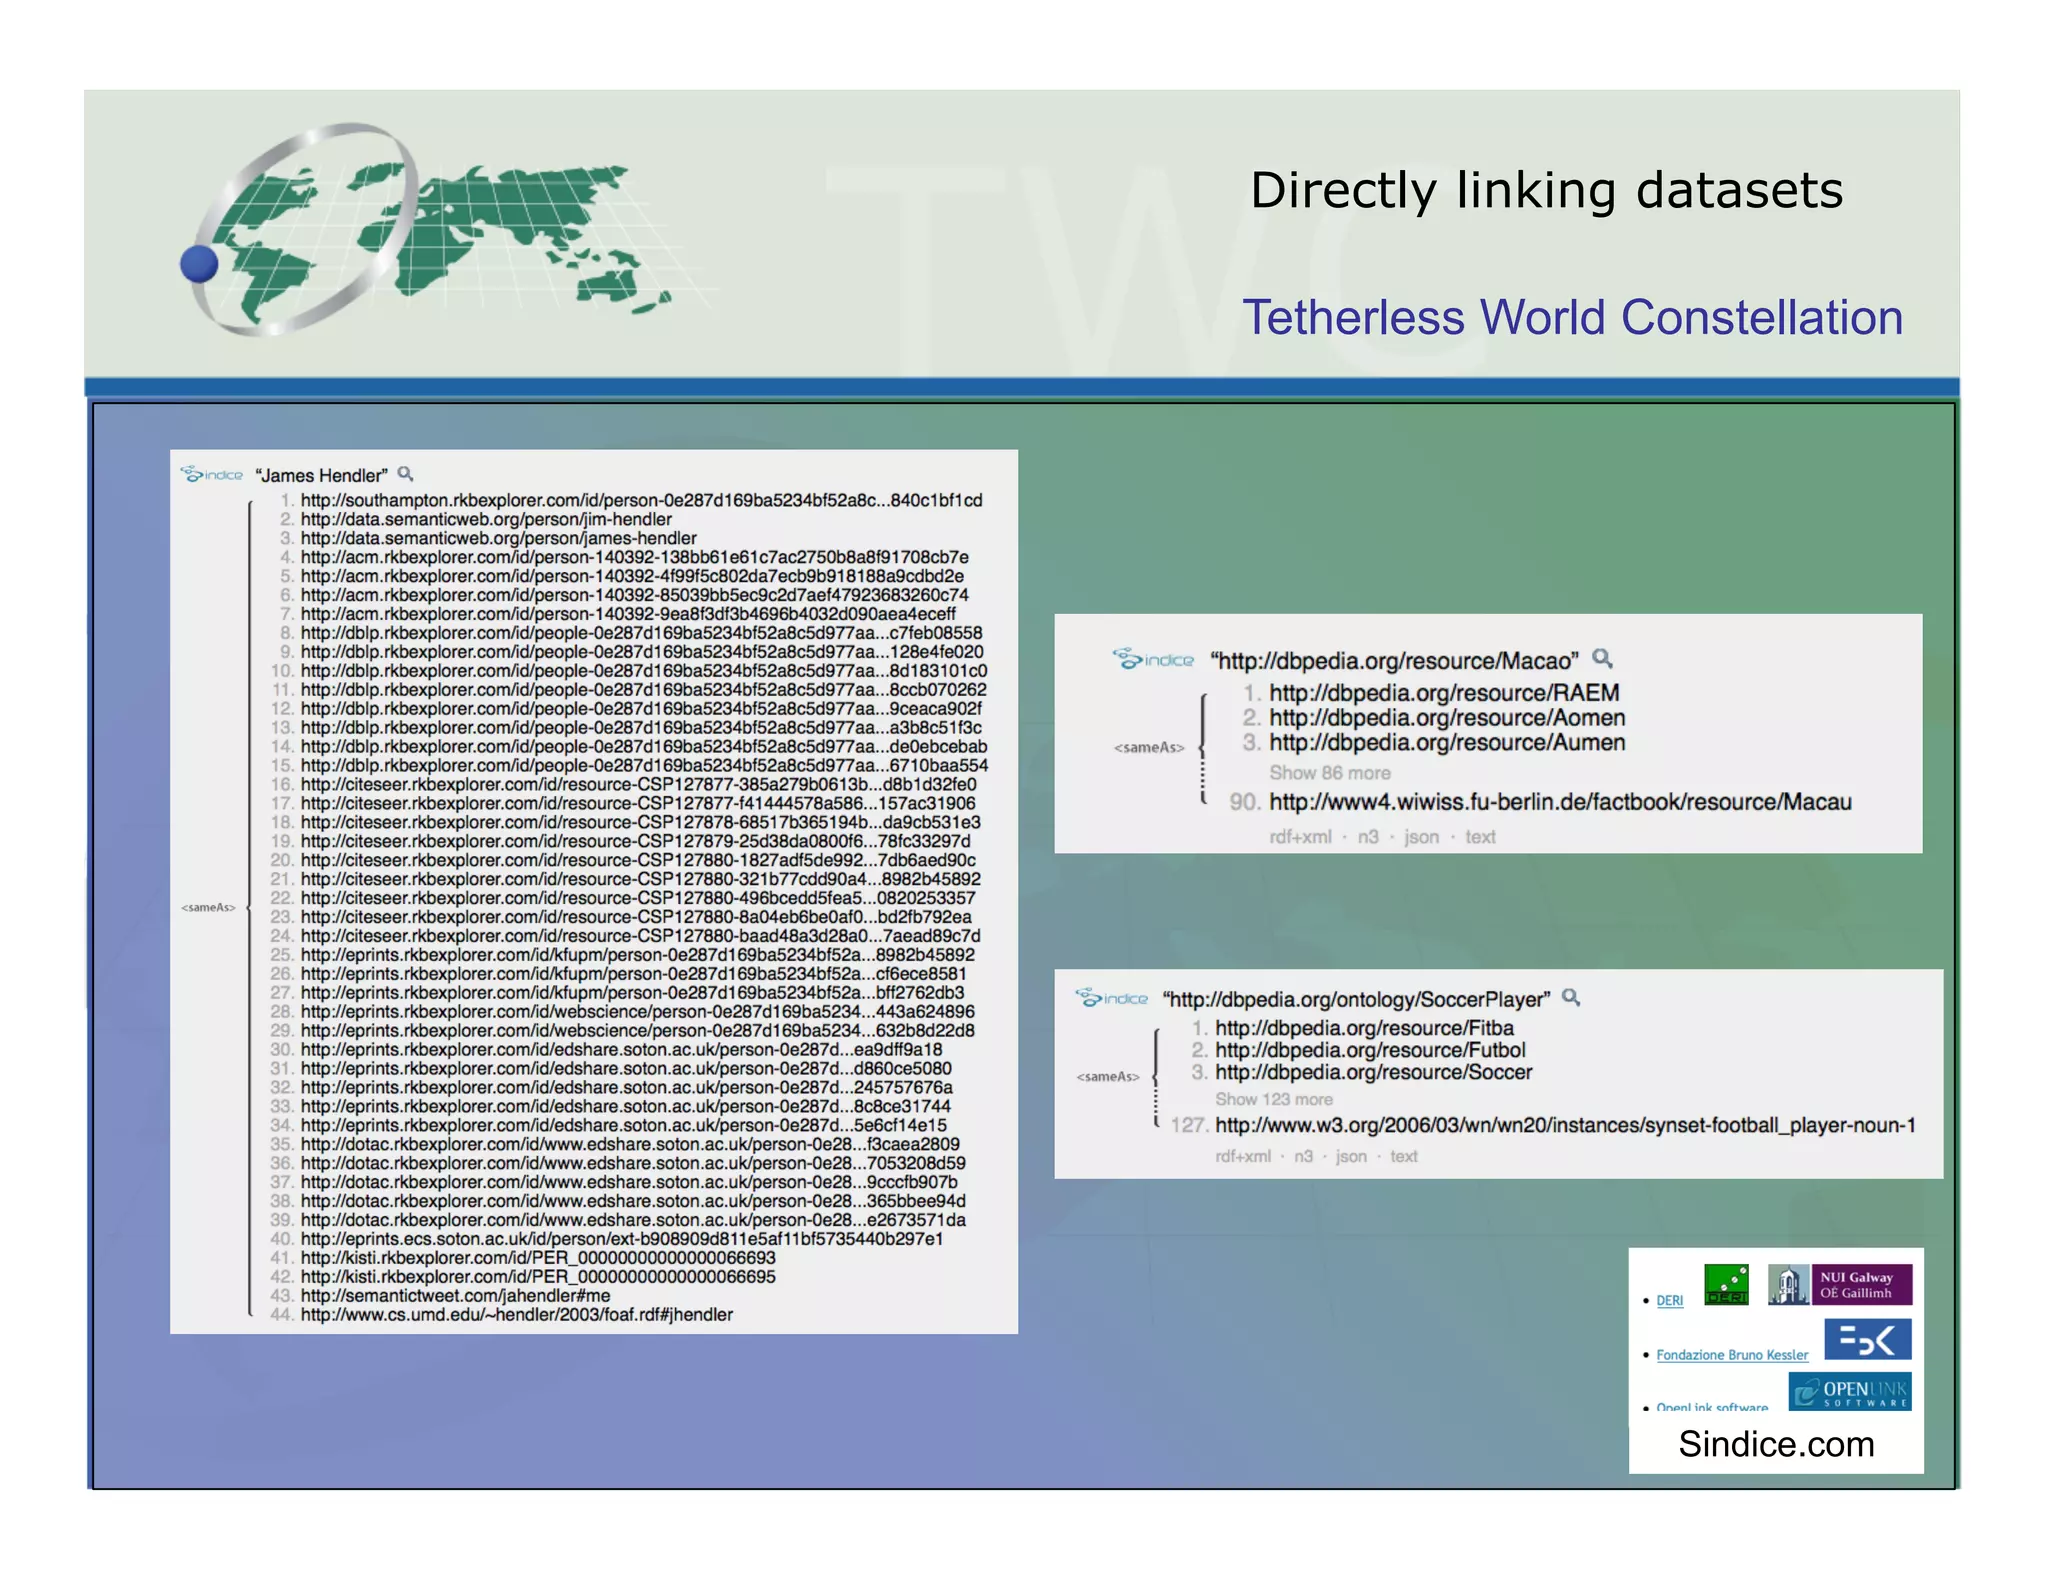Click the "James Hendler" search query text
The height and width of the screenshot is (1582, 2048).
[x=321, y=475]
